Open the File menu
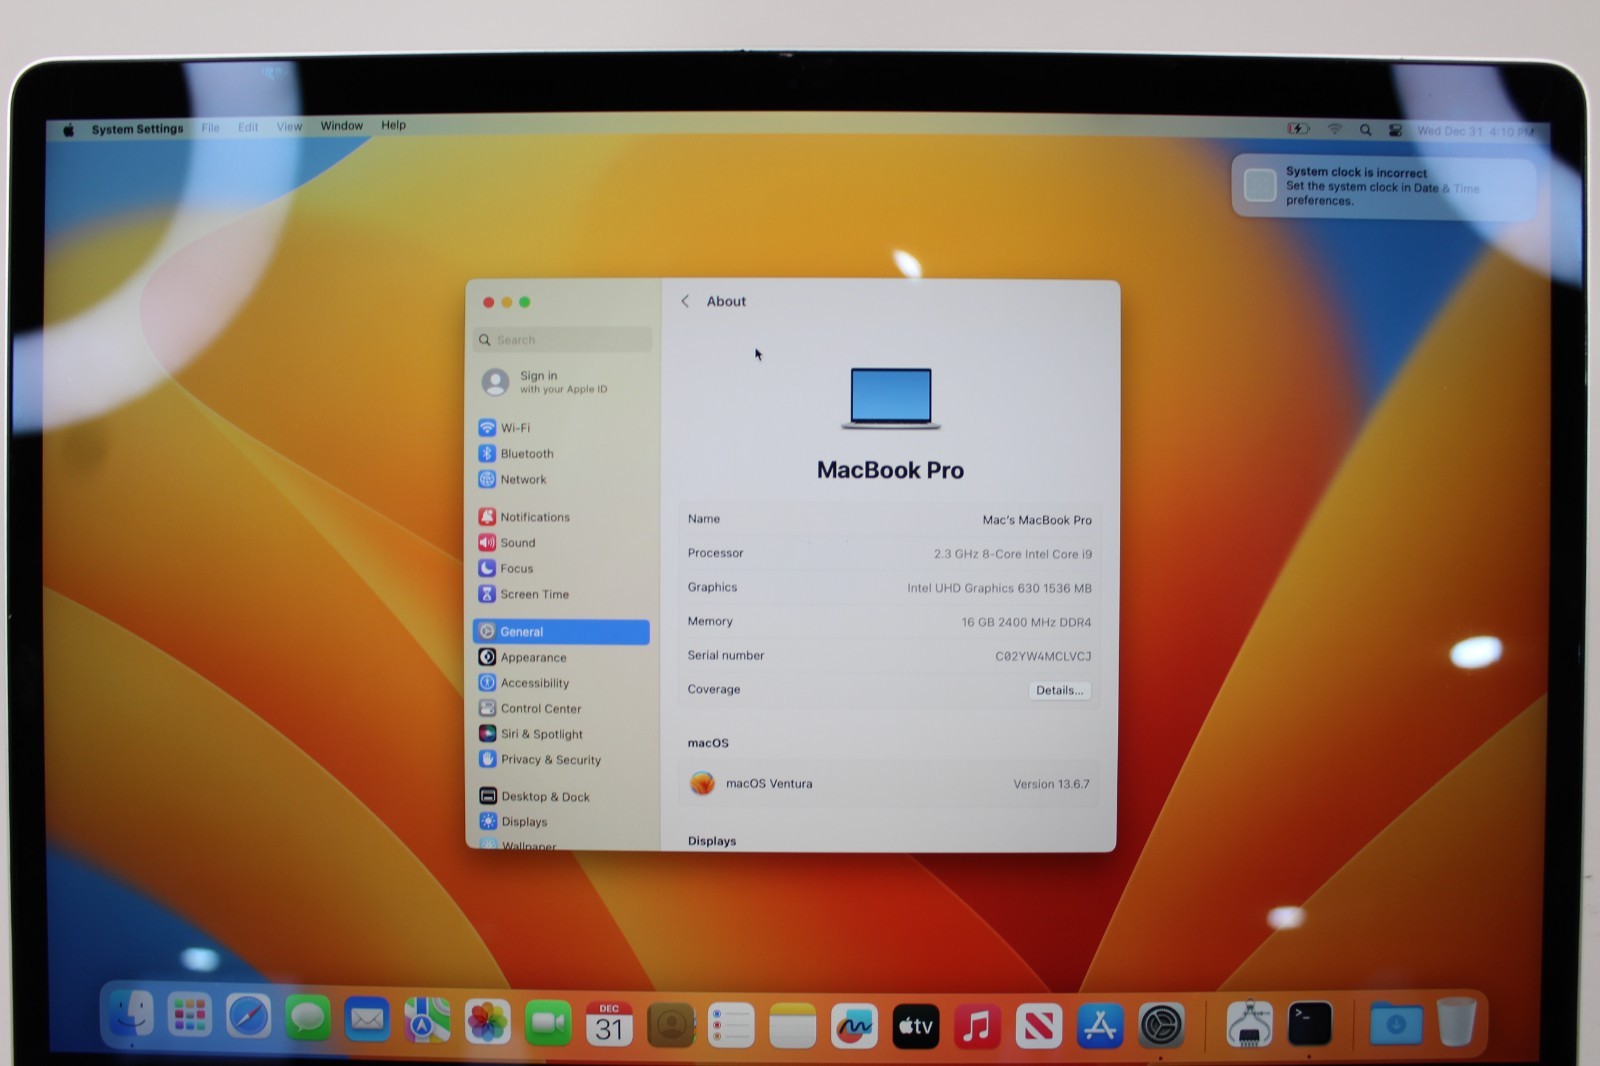The height and width of the screenshot is (1066, 1600). [x=210, y=128]
